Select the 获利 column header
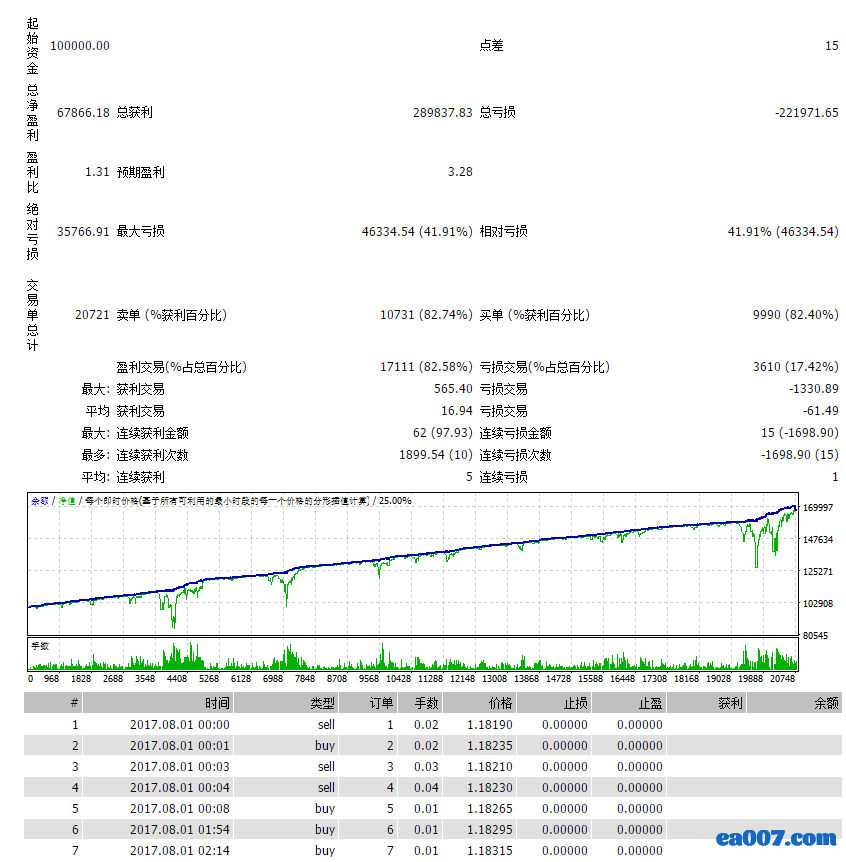The image size is (846, 862). coord(730,703)
